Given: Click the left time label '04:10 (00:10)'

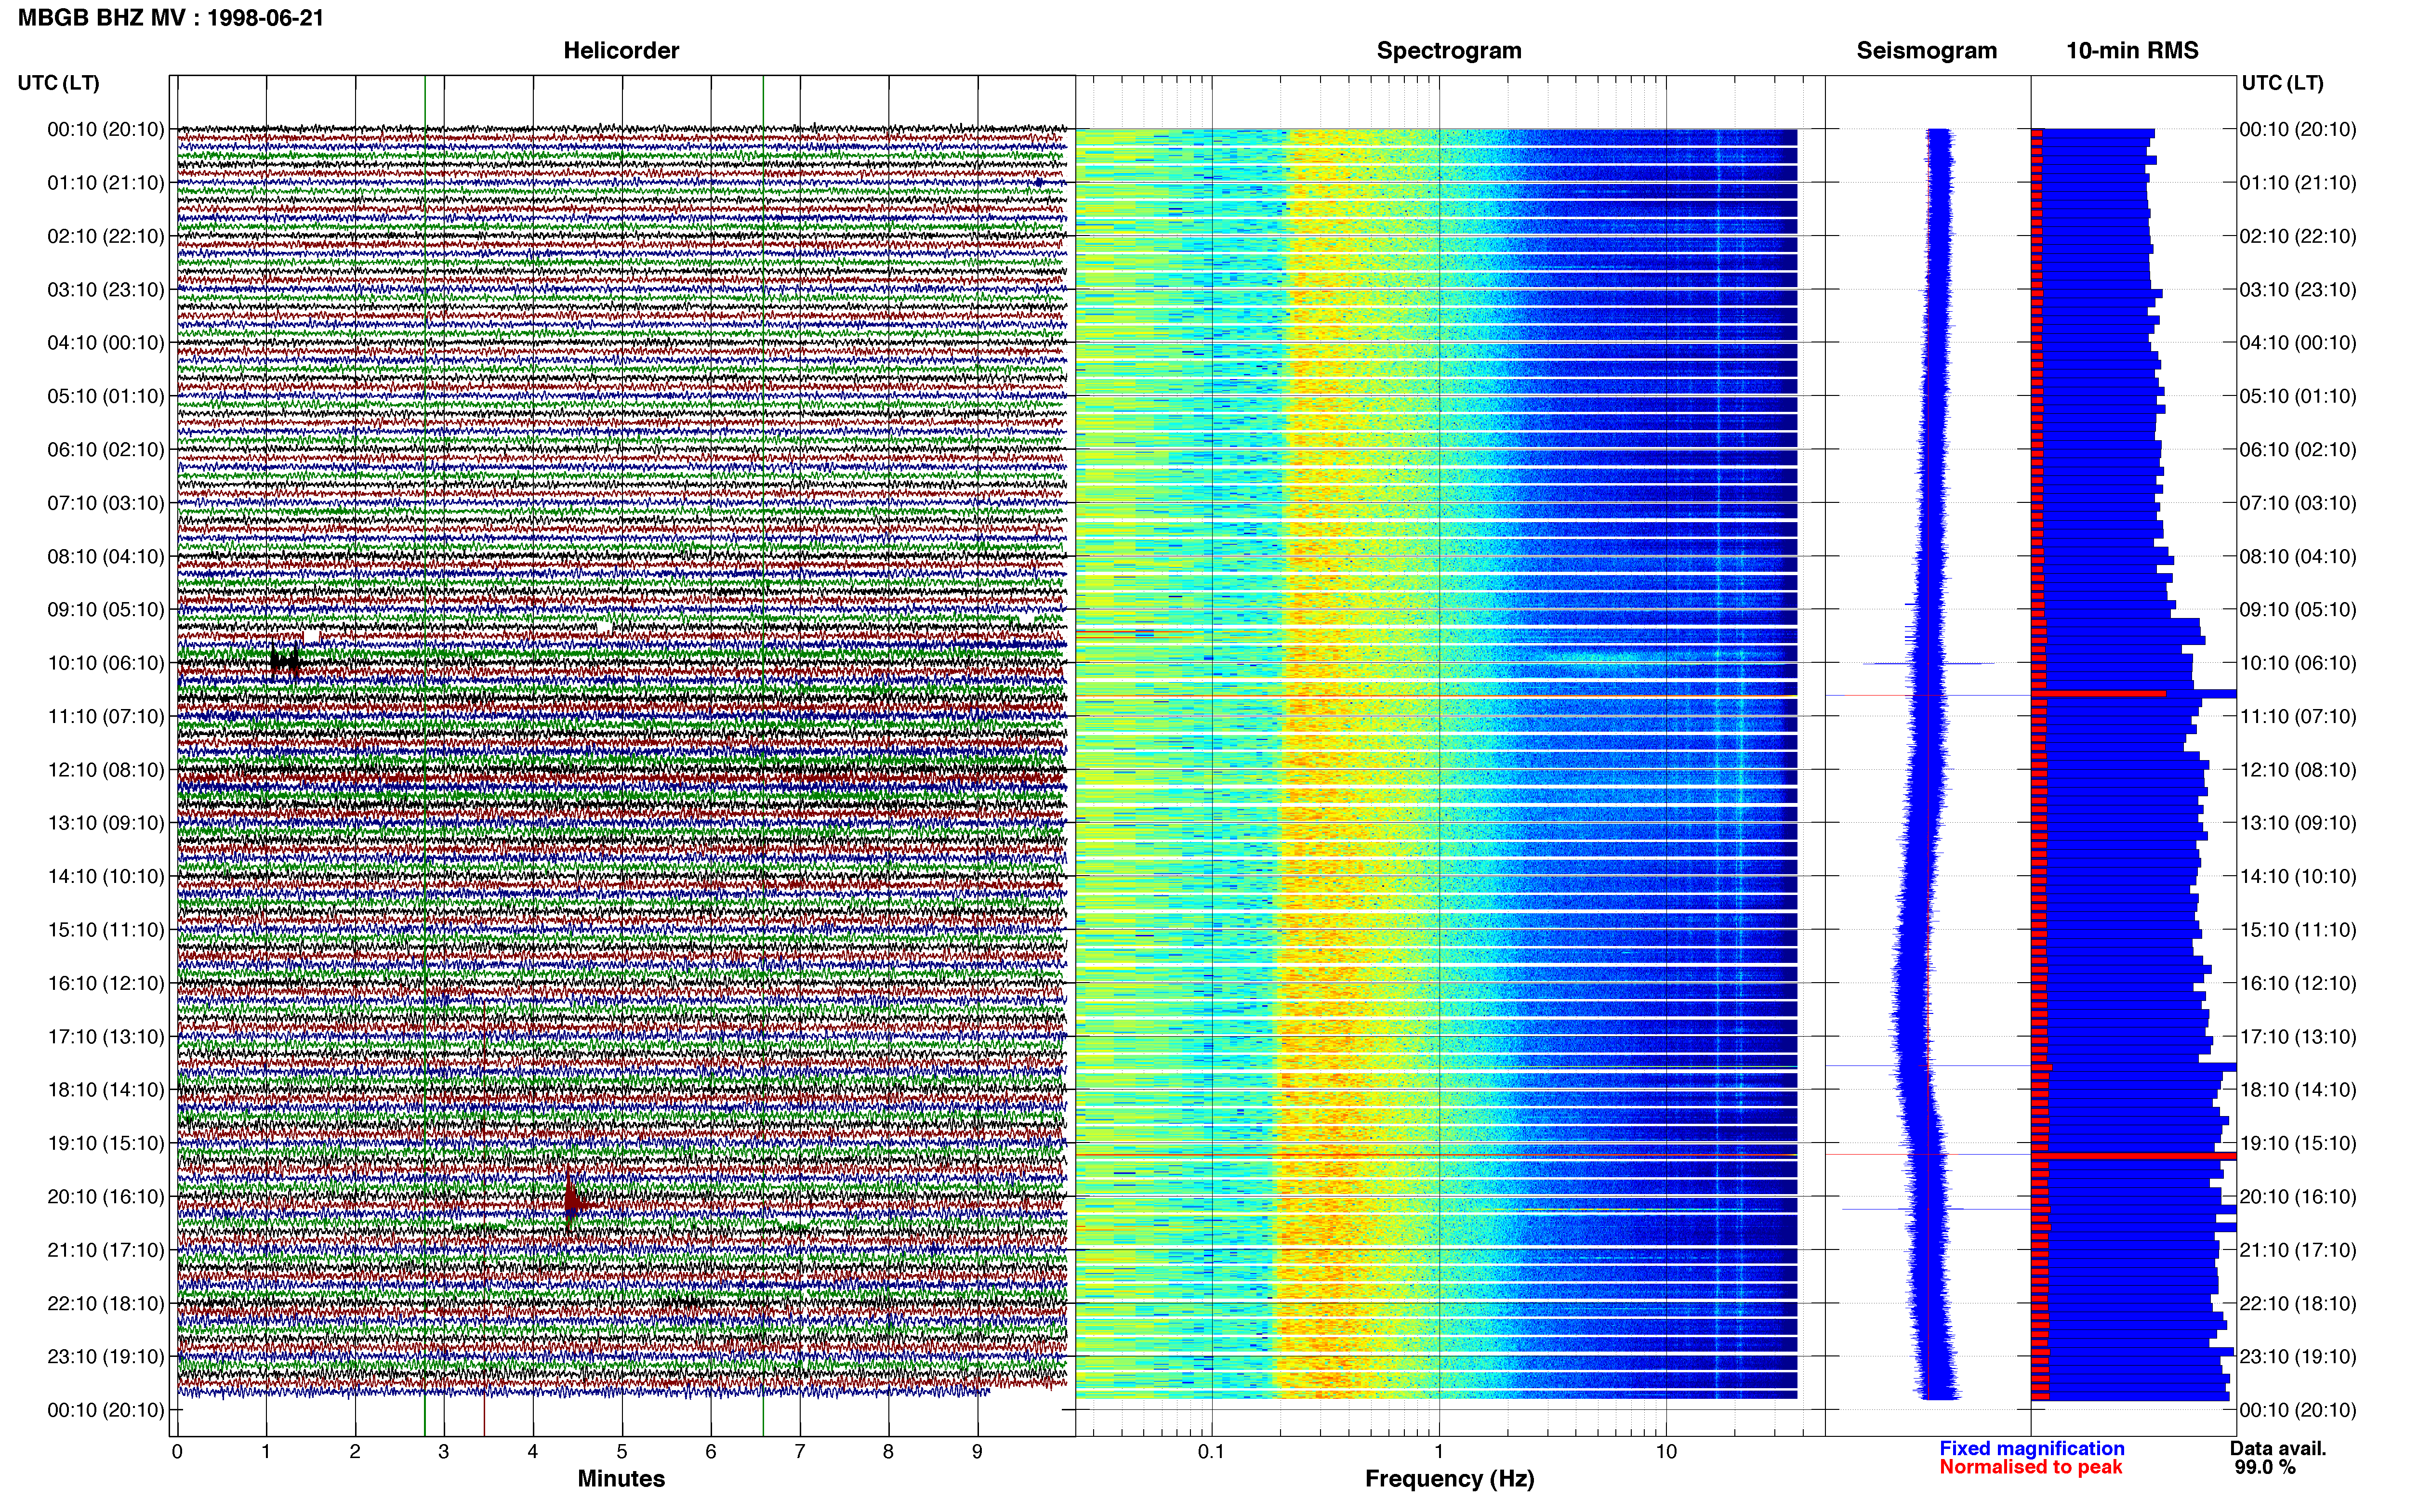Looking at the screenshot, I should click(106, 343).
